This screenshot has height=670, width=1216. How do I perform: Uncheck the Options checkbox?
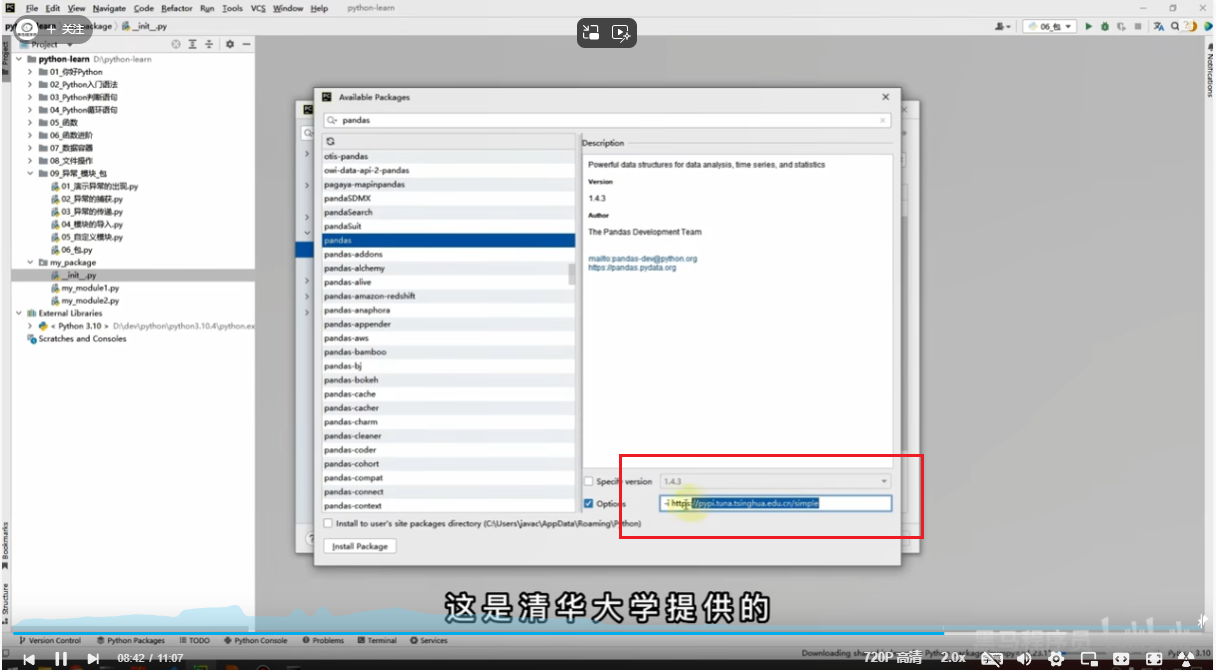588,503
